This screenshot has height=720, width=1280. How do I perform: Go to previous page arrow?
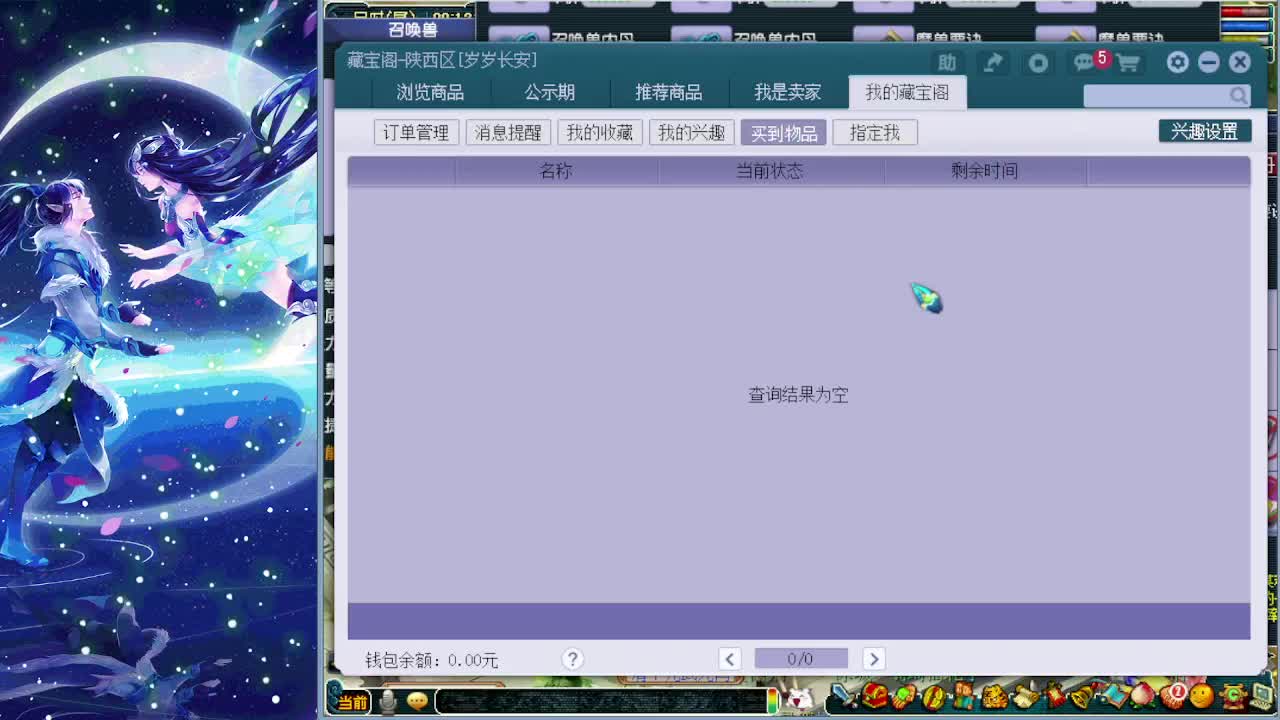coord(730,659)
